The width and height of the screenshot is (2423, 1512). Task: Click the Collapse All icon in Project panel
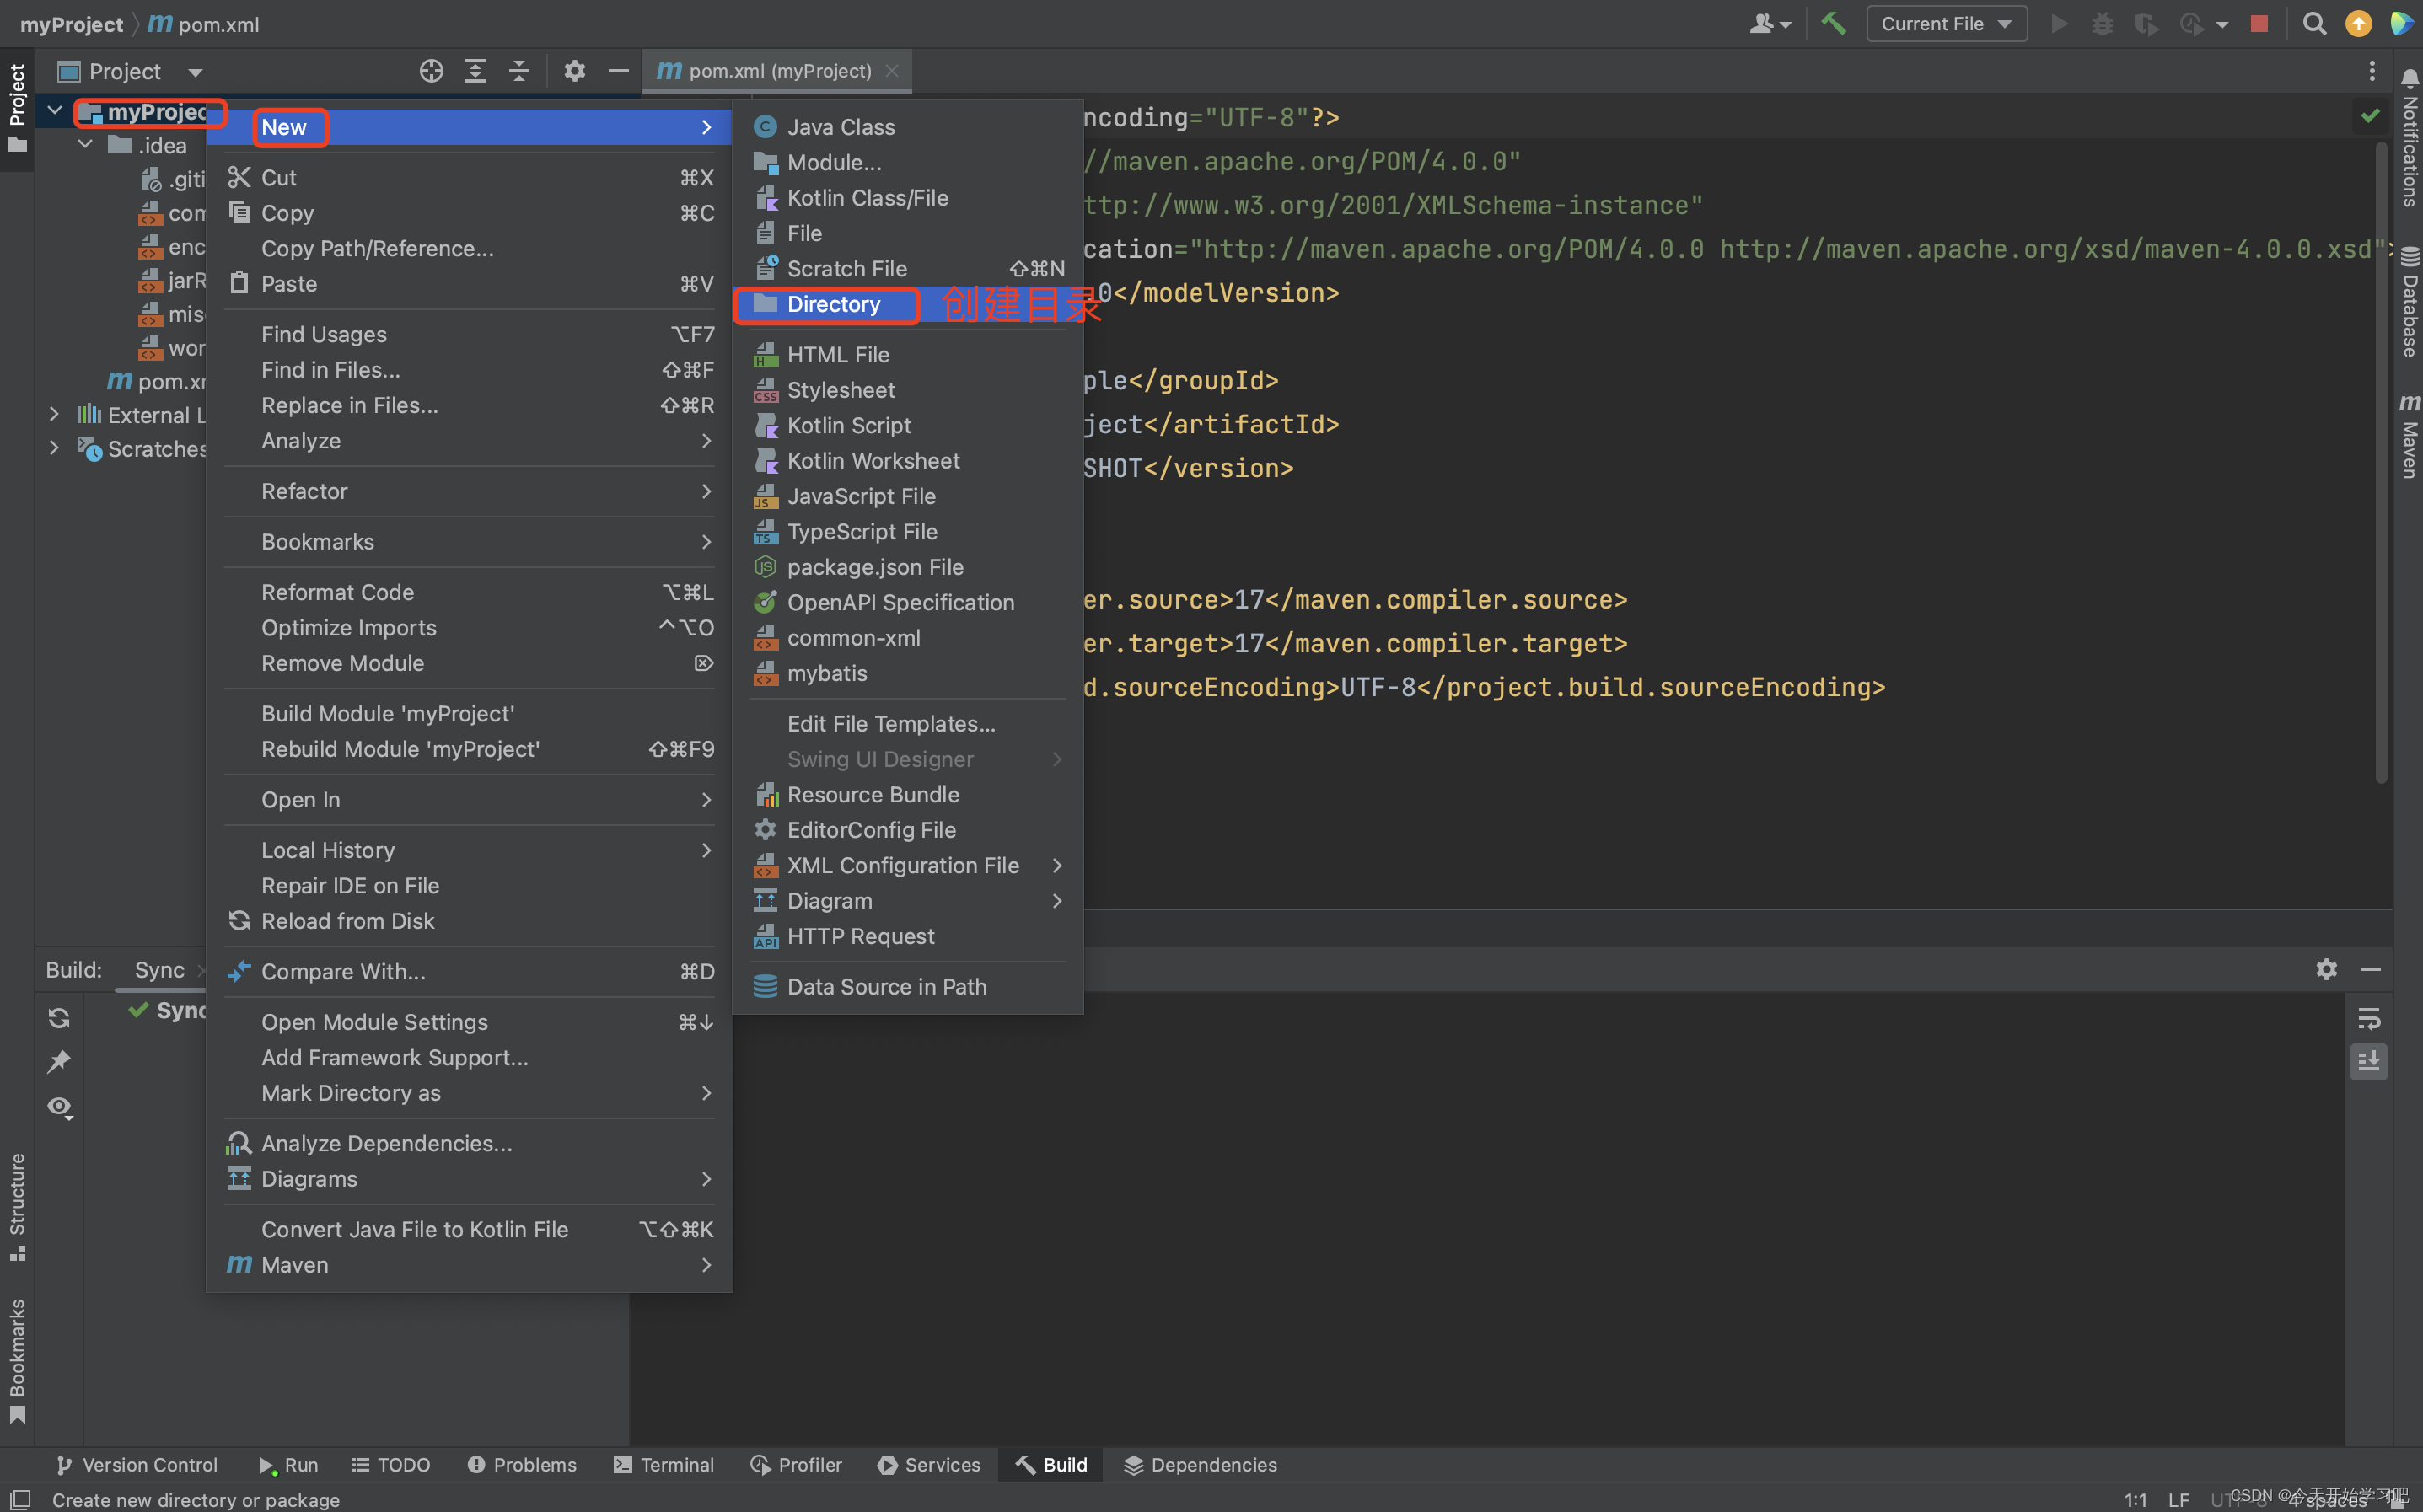point(519,71)
